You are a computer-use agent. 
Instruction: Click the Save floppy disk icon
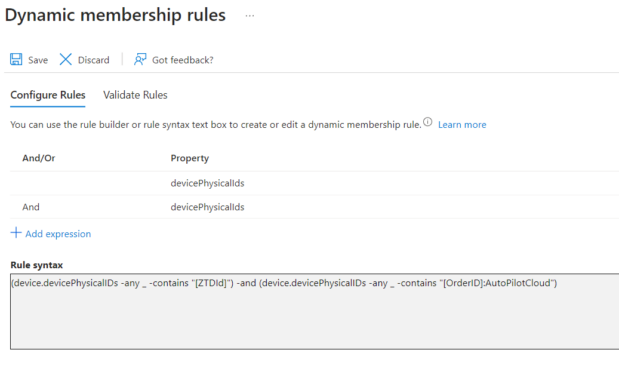(16, 59)
